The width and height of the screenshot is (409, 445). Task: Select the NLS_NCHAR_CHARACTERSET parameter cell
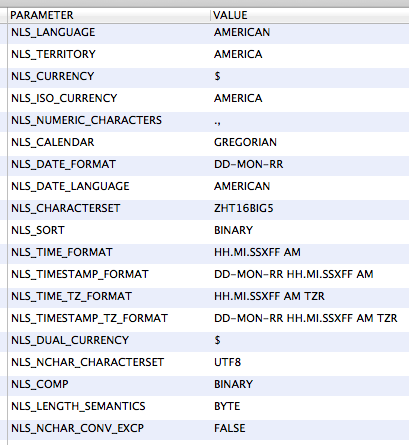109,362
